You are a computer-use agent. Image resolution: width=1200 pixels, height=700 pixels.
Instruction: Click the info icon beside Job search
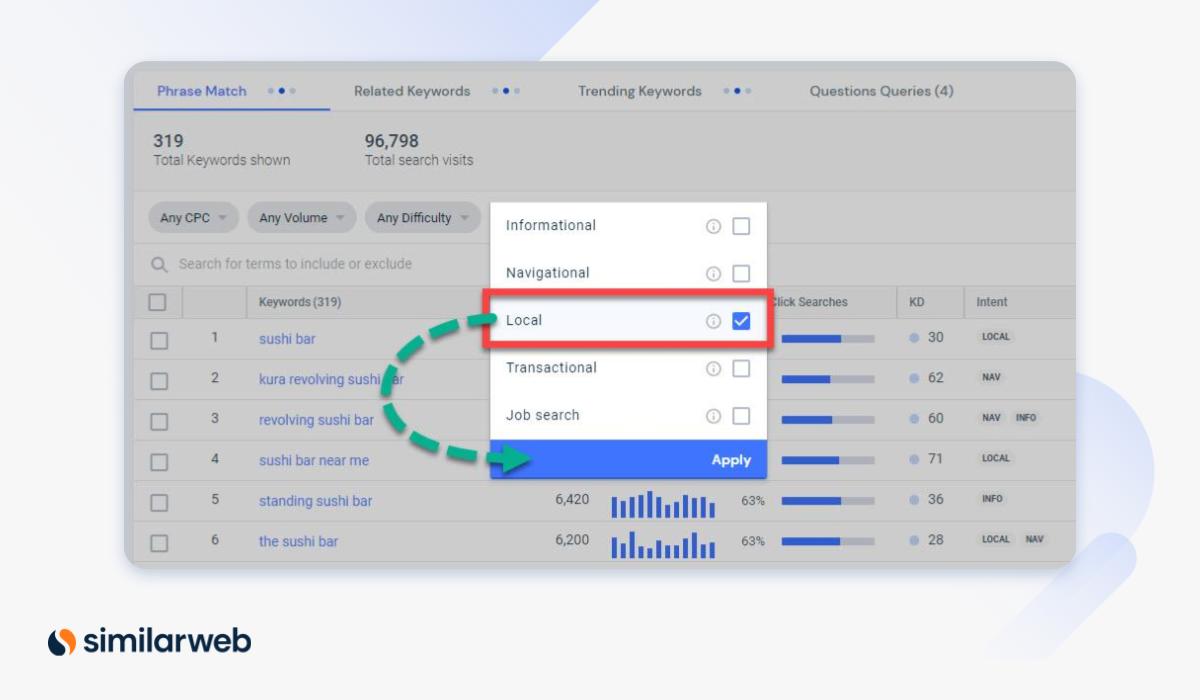712,415
